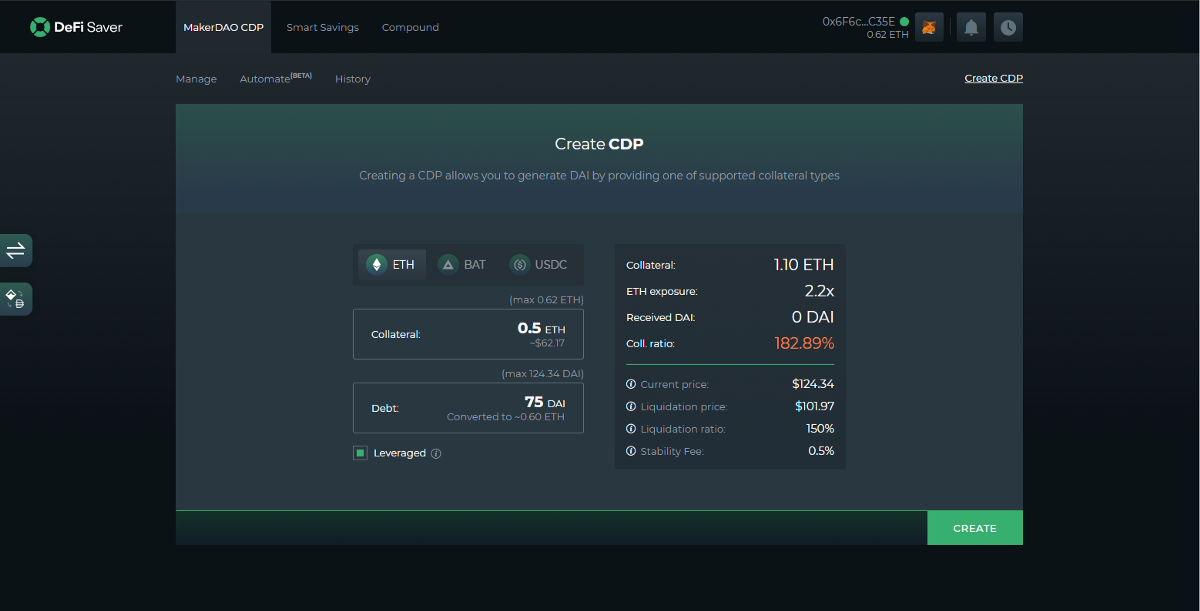
Task: Click info icon next to Liquidation price
Action: coord(631,407)
